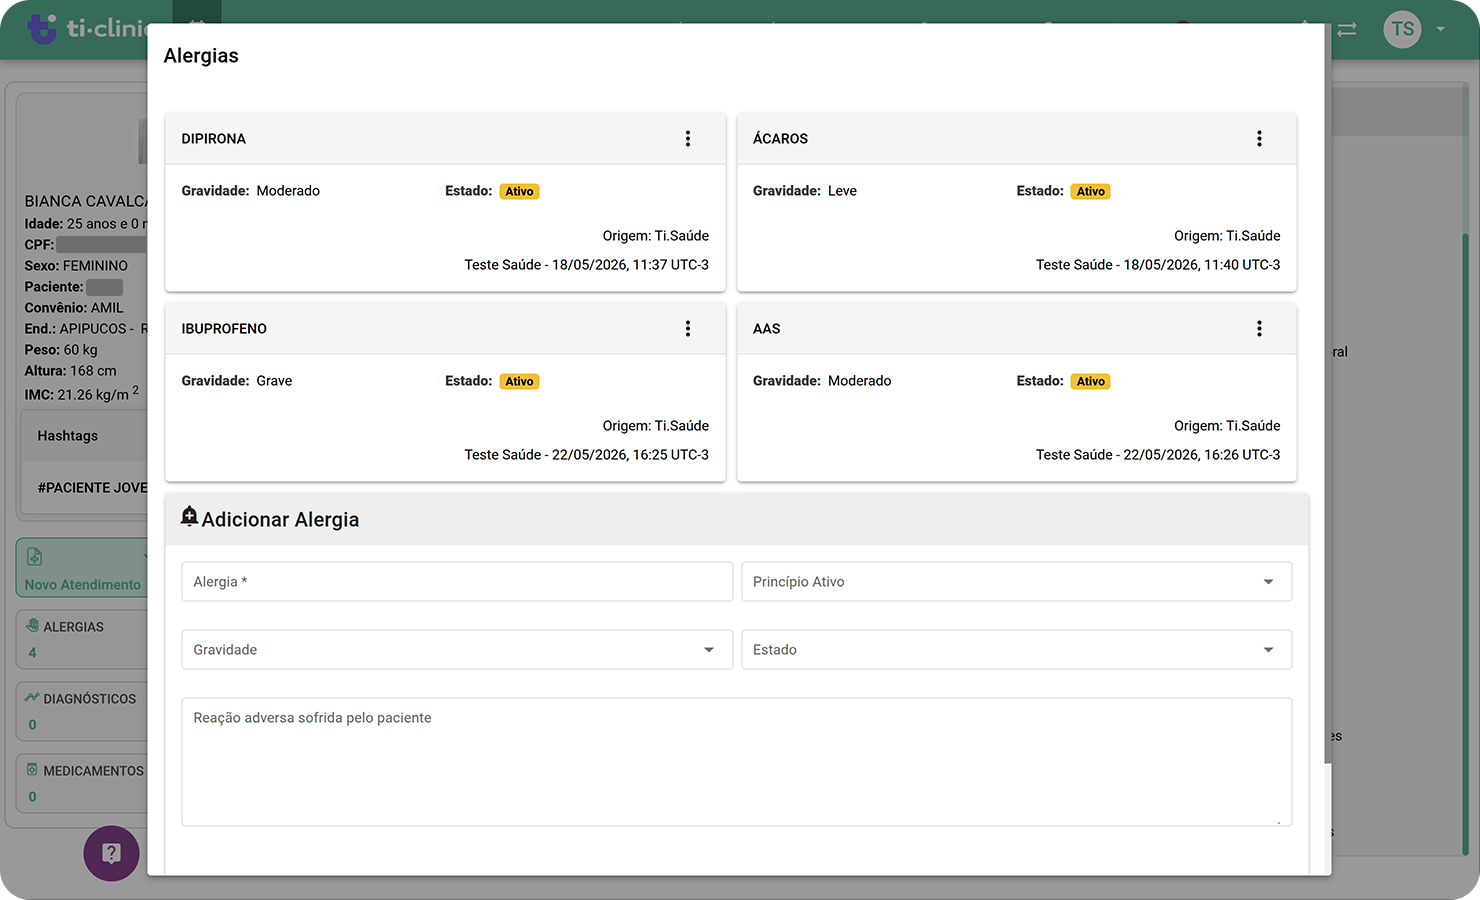1480x900 pixels.
Task: Select the AAS card title
Action: [x=766, y=329]
